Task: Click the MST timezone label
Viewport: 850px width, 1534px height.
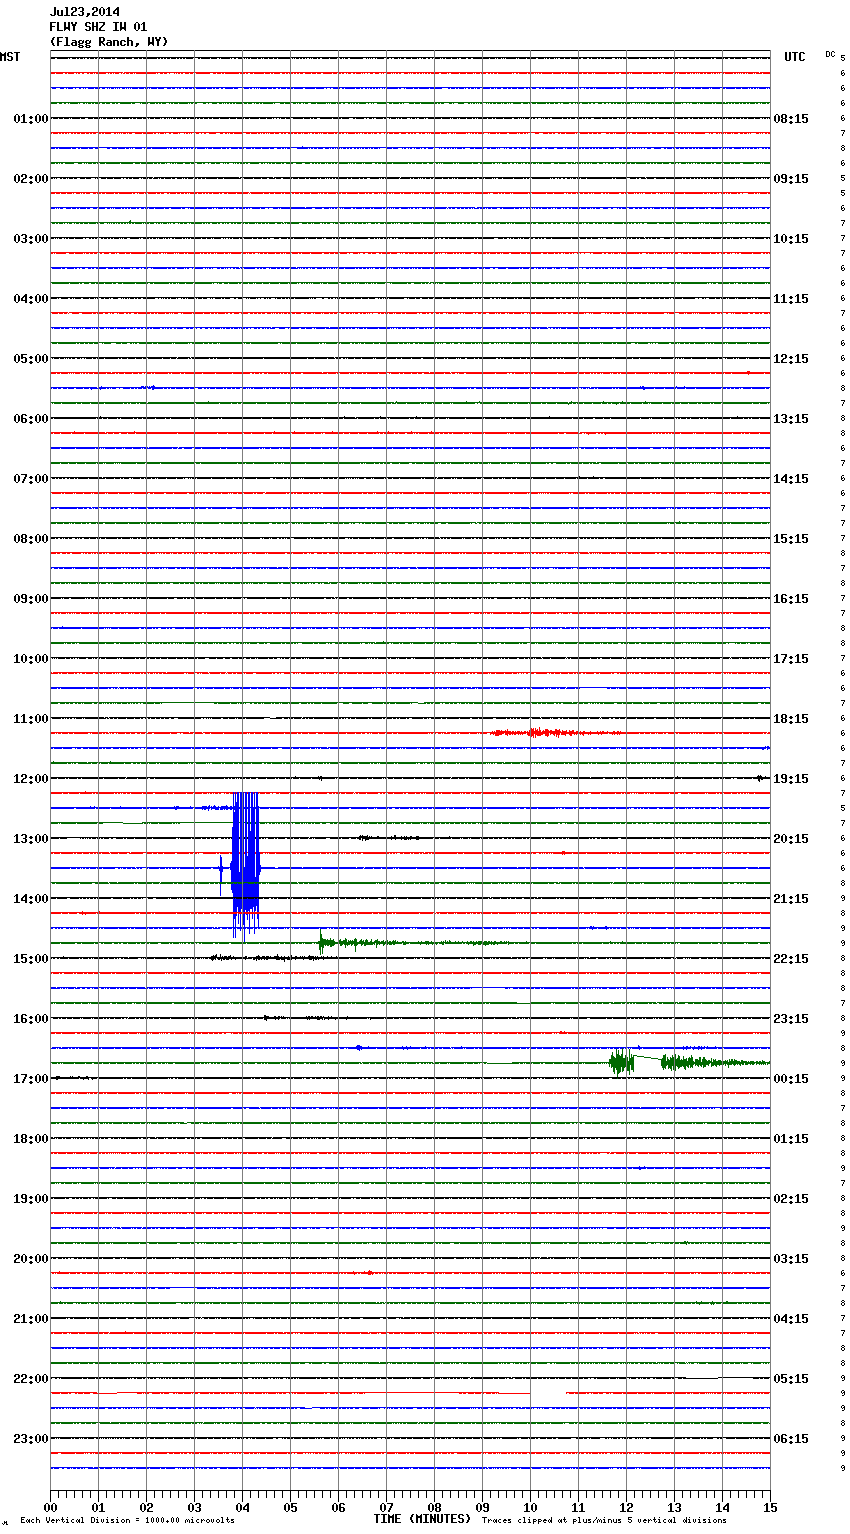Action: [10, 57]
